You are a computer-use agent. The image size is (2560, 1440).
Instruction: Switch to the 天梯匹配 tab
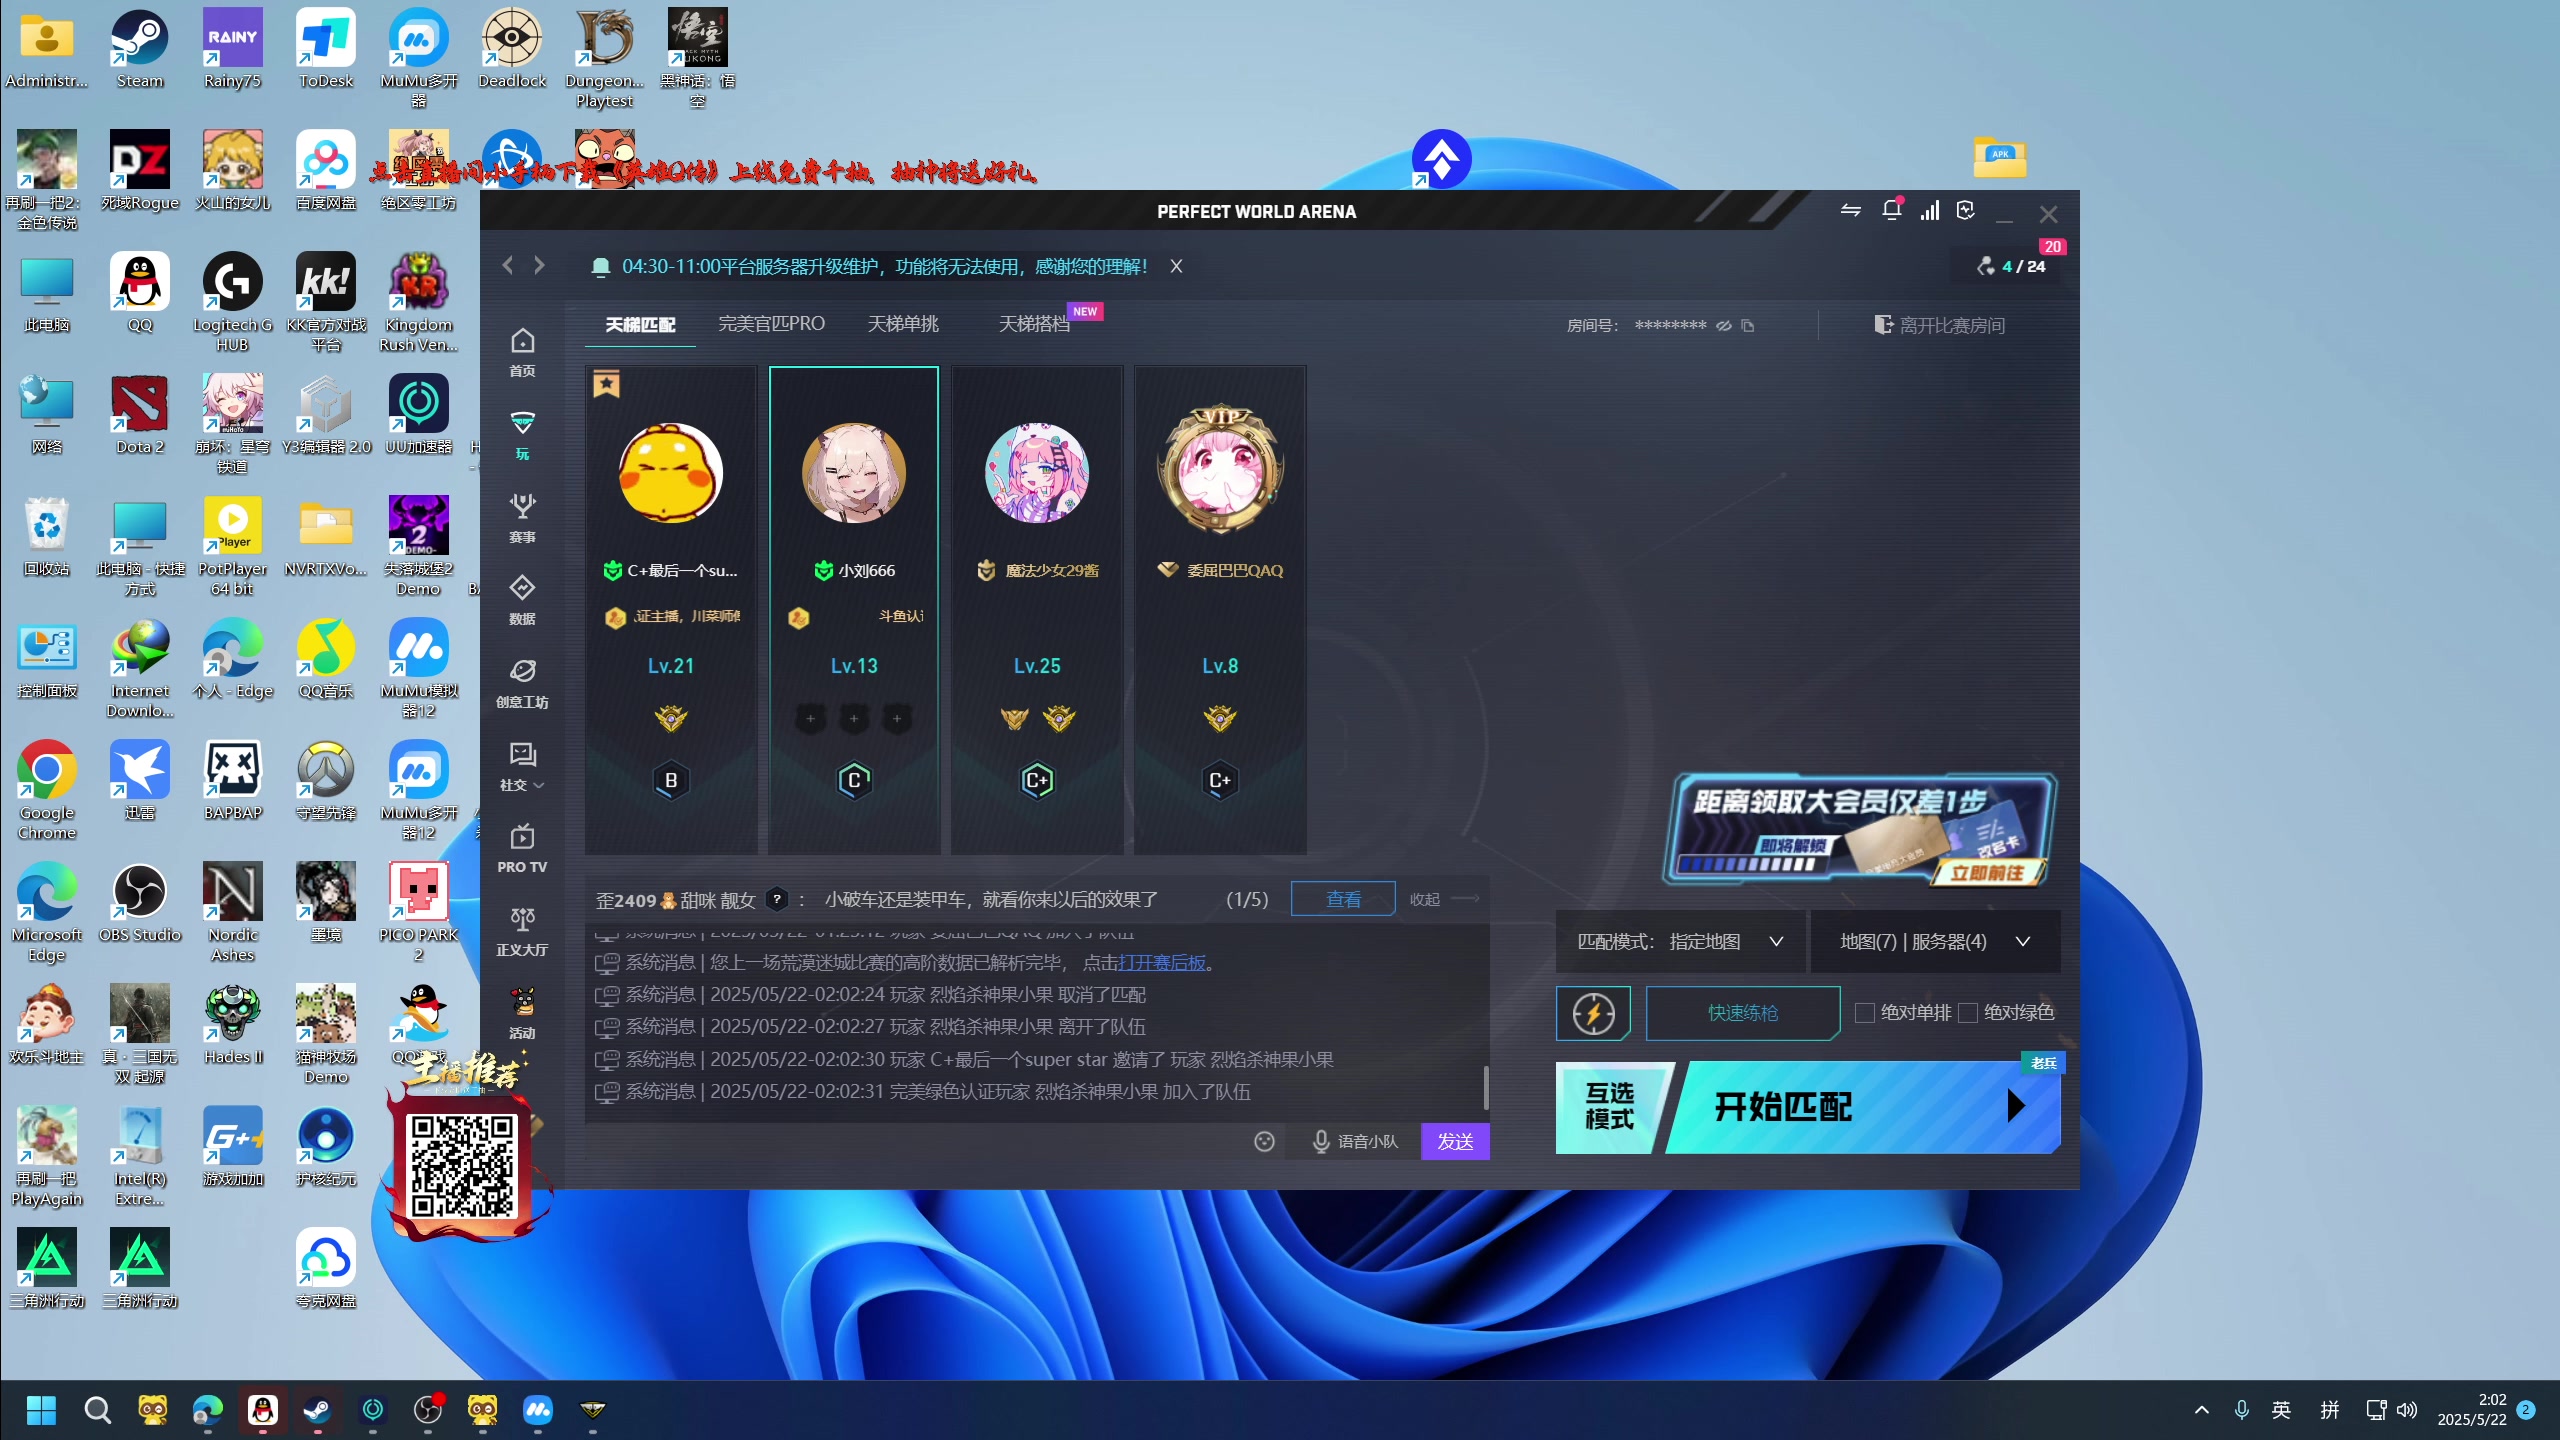pyautogui.click(x=640, y=324)
